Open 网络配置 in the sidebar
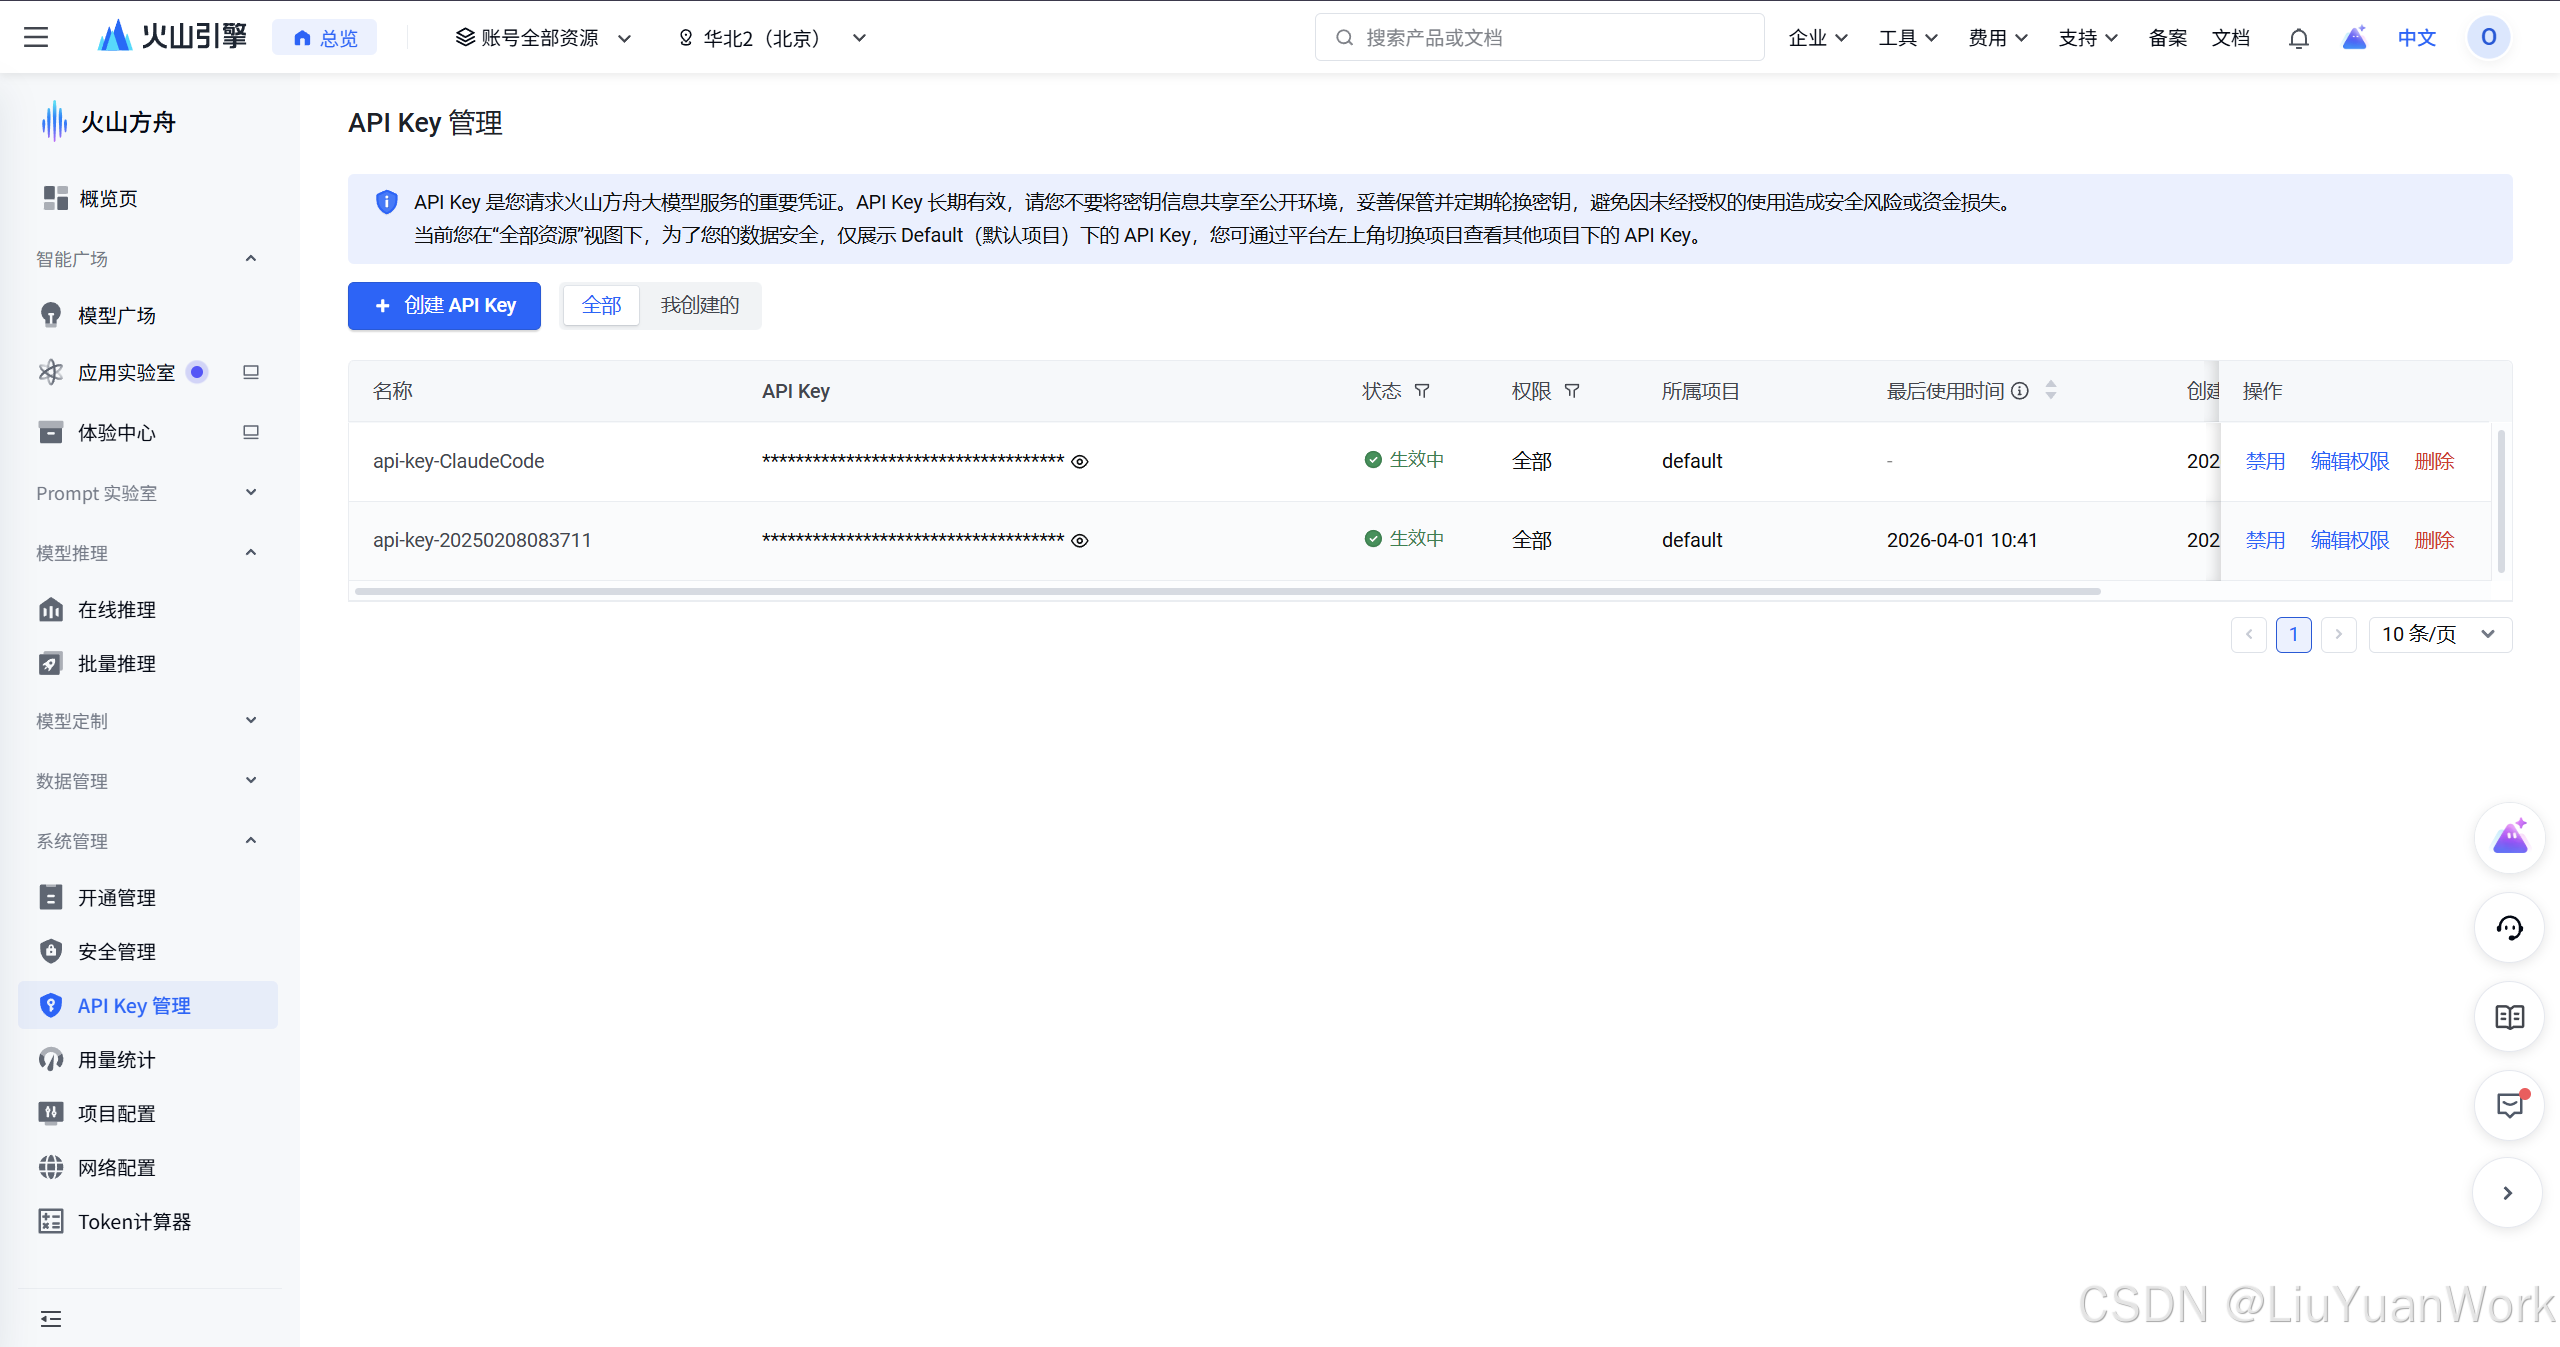This screenshot has width=2560, height=1347. [117, 1168]
